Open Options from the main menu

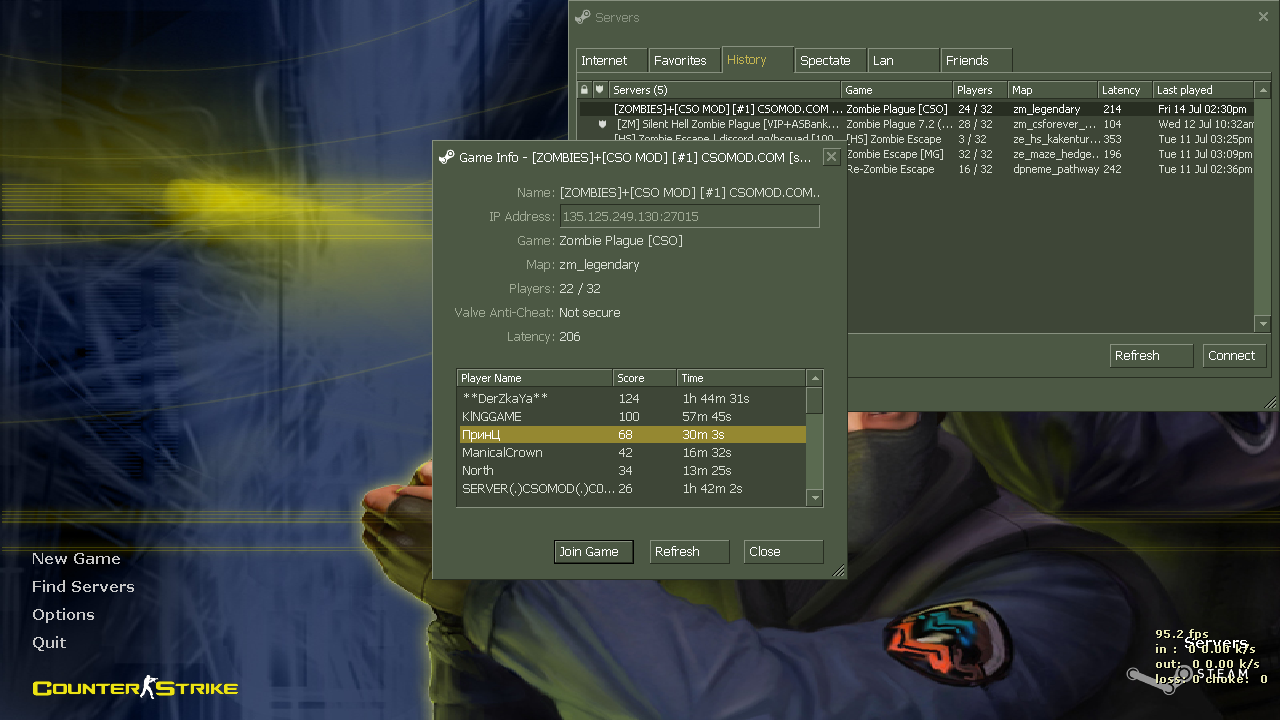point(63,615)
